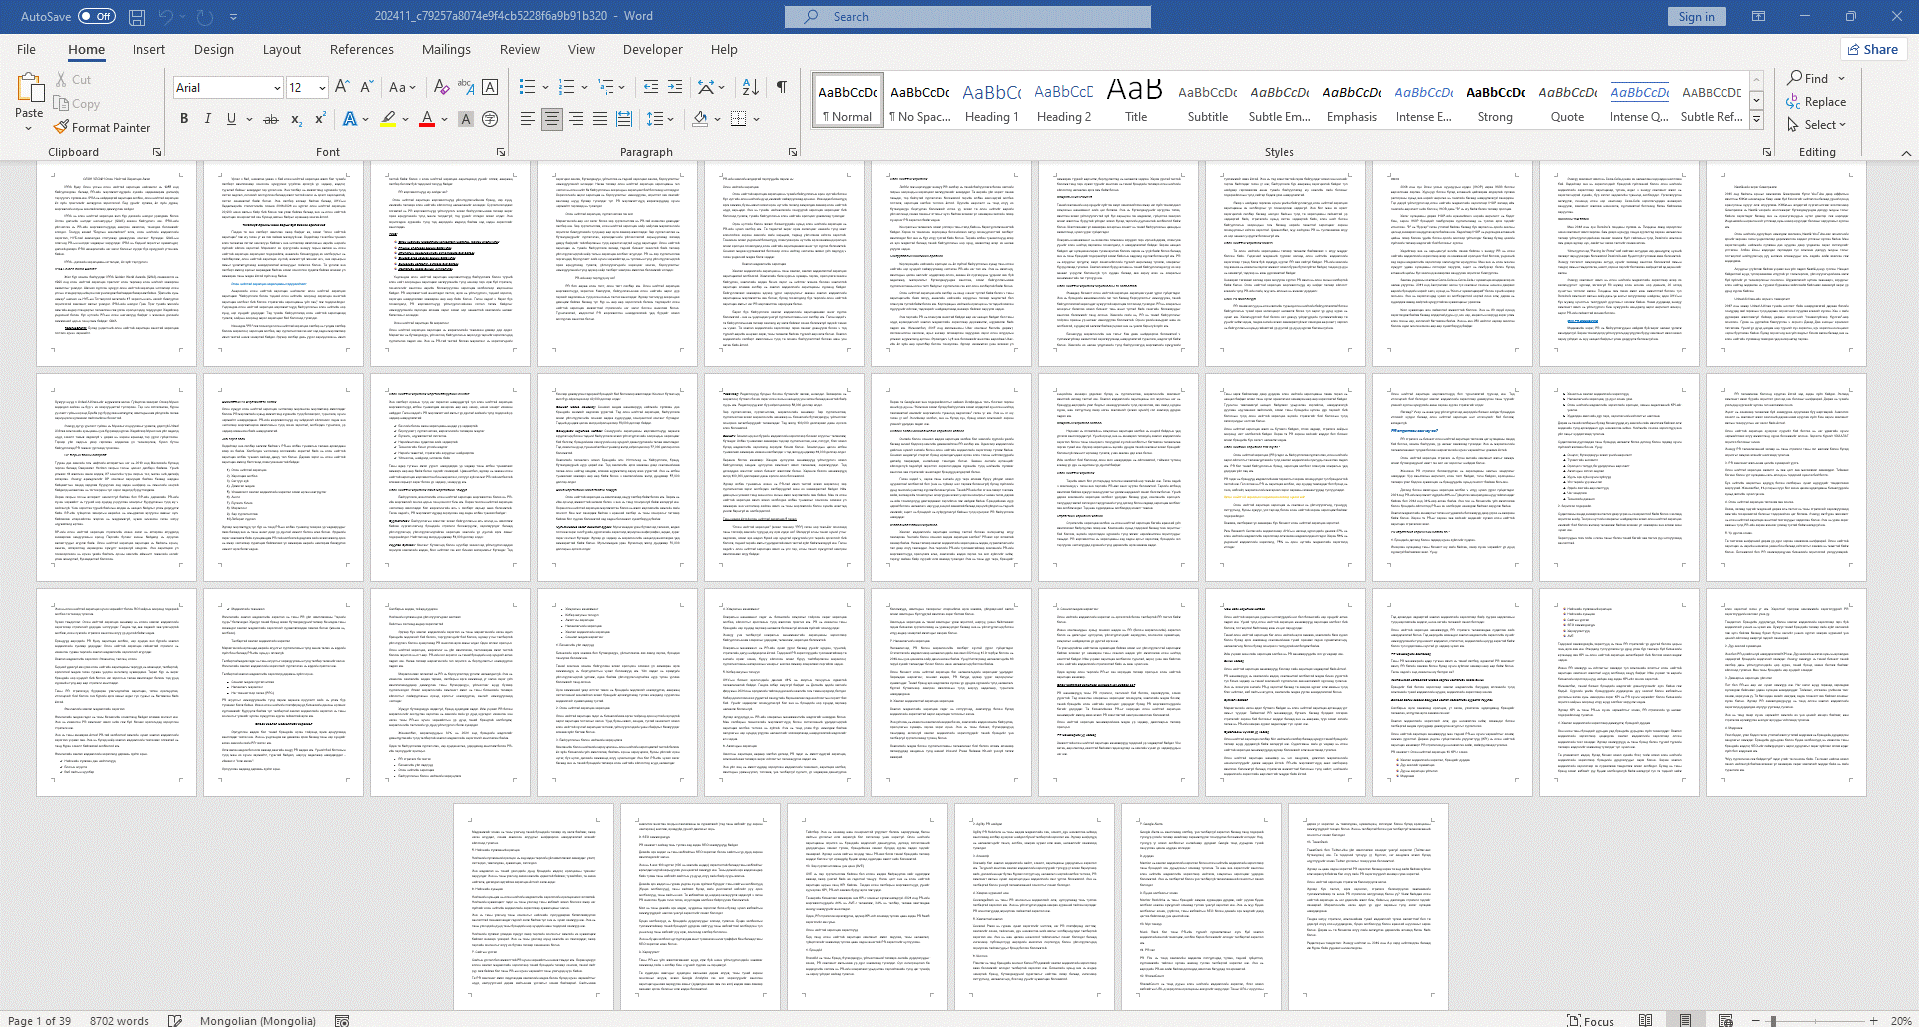Enable Focus mode
Viewport: 1919px width, 1027px height.
pos(1590,1020)
